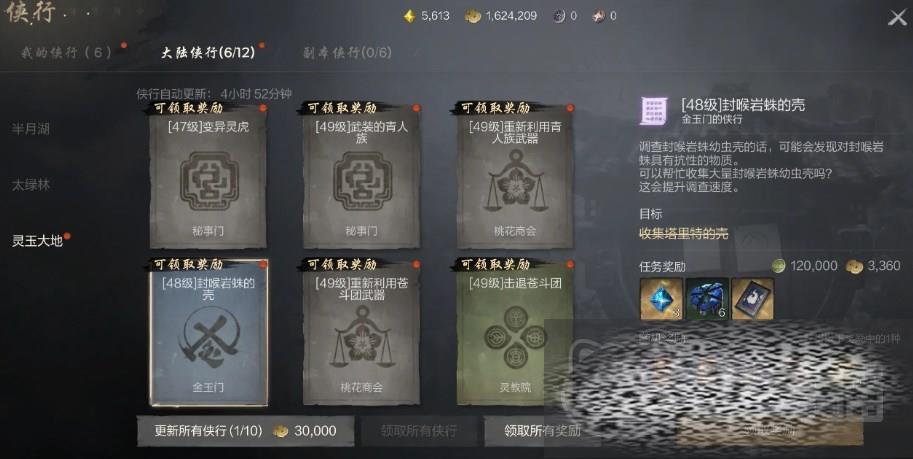This screenshot has width=913, height=459.
Task: Choose 灵玉大地 region in the sidebar
Action: (x=37, y=241)
